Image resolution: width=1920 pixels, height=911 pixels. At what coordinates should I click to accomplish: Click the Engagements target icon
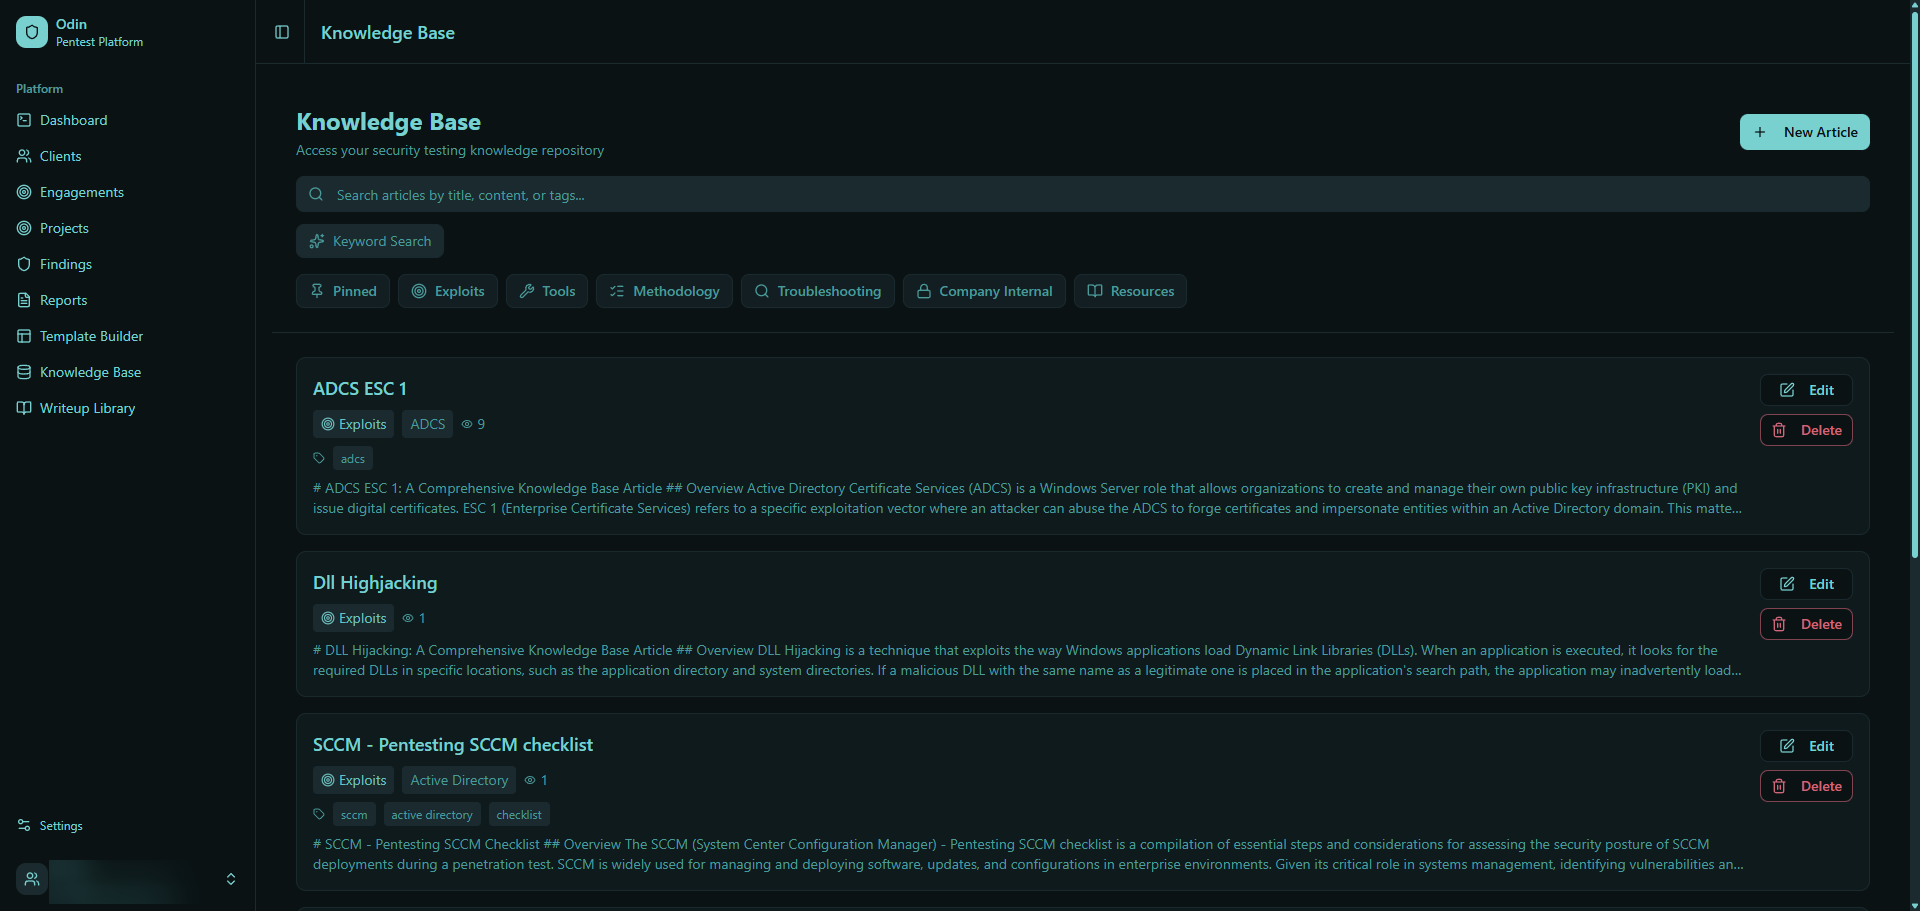[23, 192]
